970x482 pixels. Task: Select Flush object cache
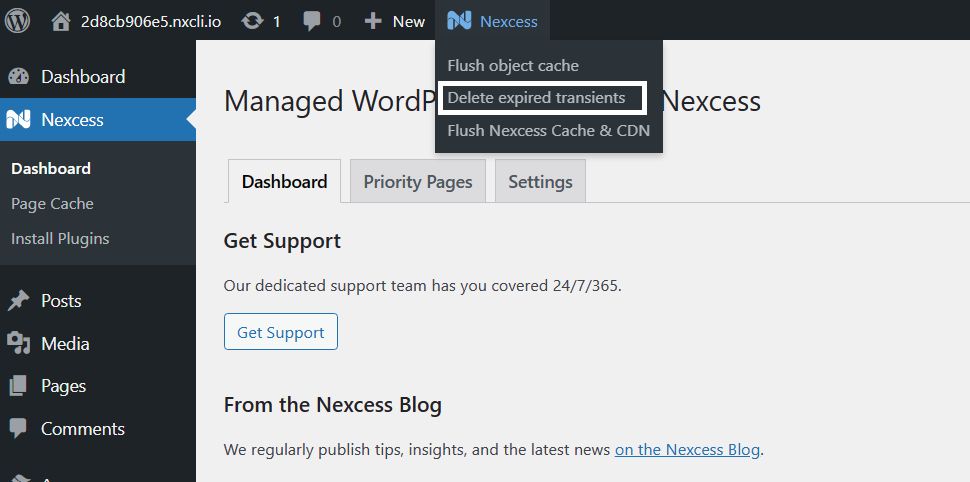click(x=513, y=66)
